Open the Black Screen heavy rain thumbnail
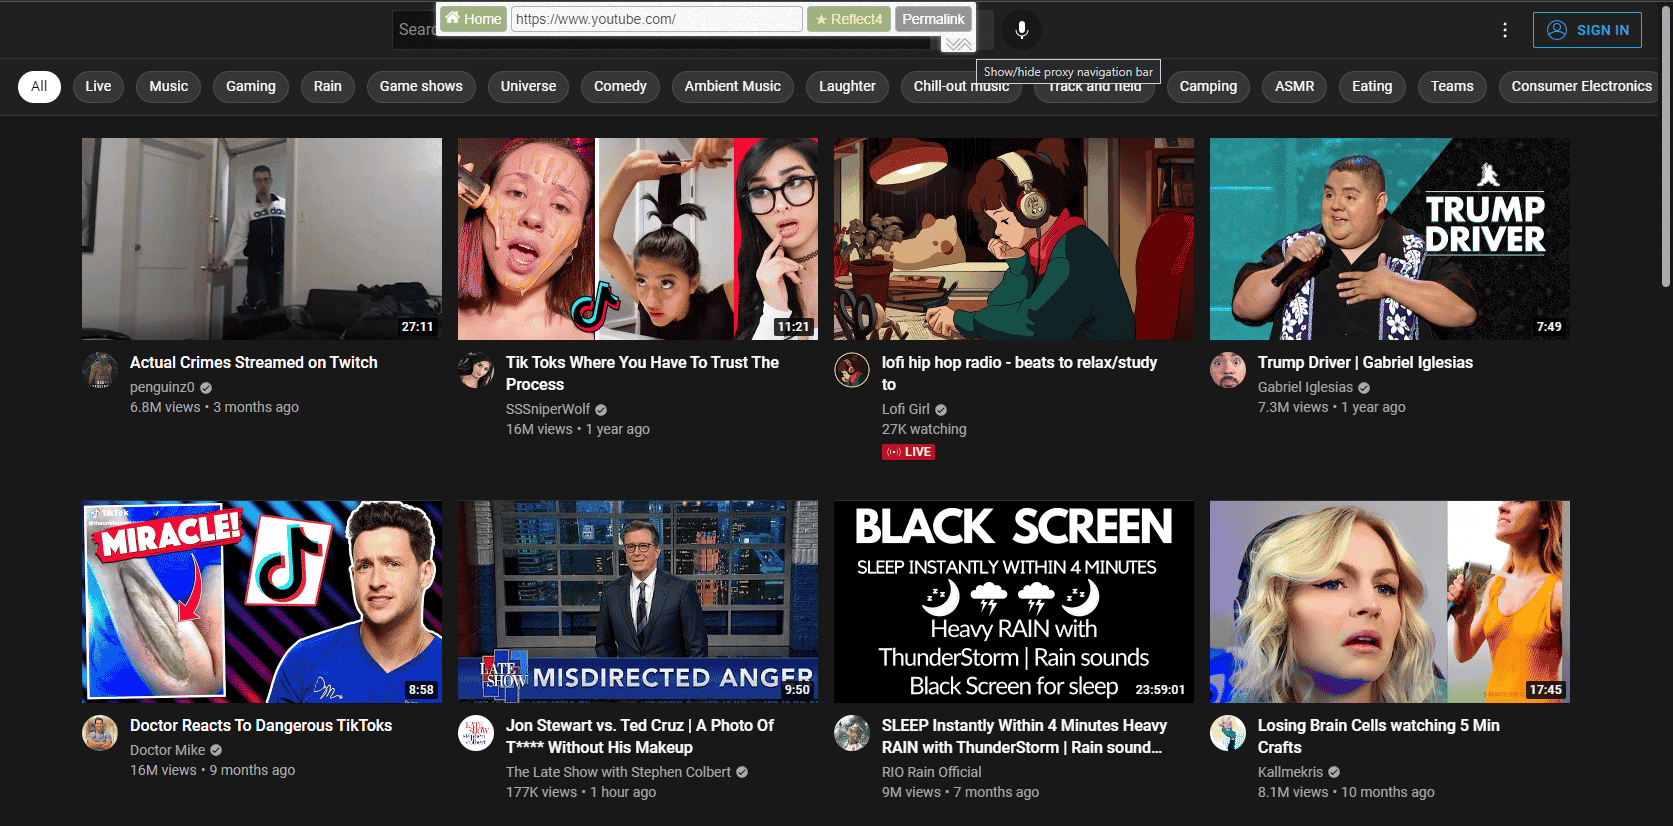The height and width of the screenshot is (826, 1673). click(x=1014, y=602)
